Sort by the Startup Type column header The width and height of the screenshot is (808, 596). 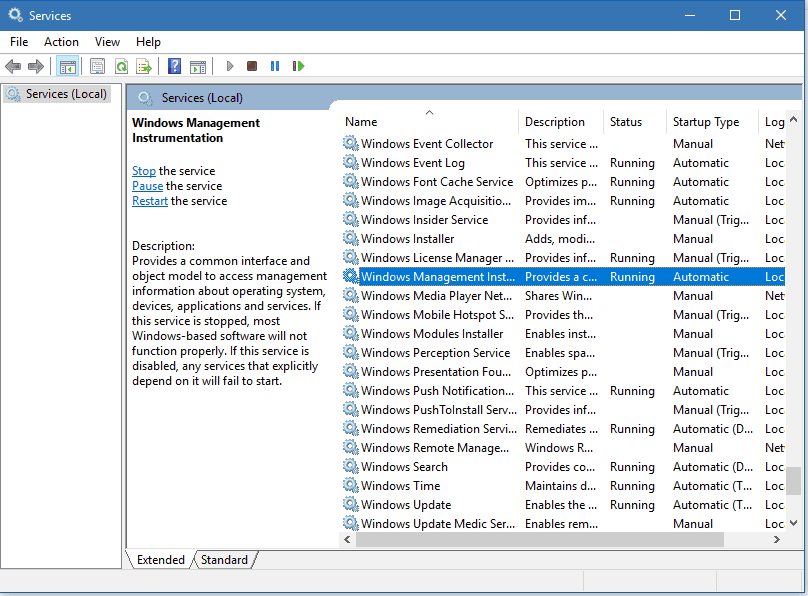coord(712,122)
